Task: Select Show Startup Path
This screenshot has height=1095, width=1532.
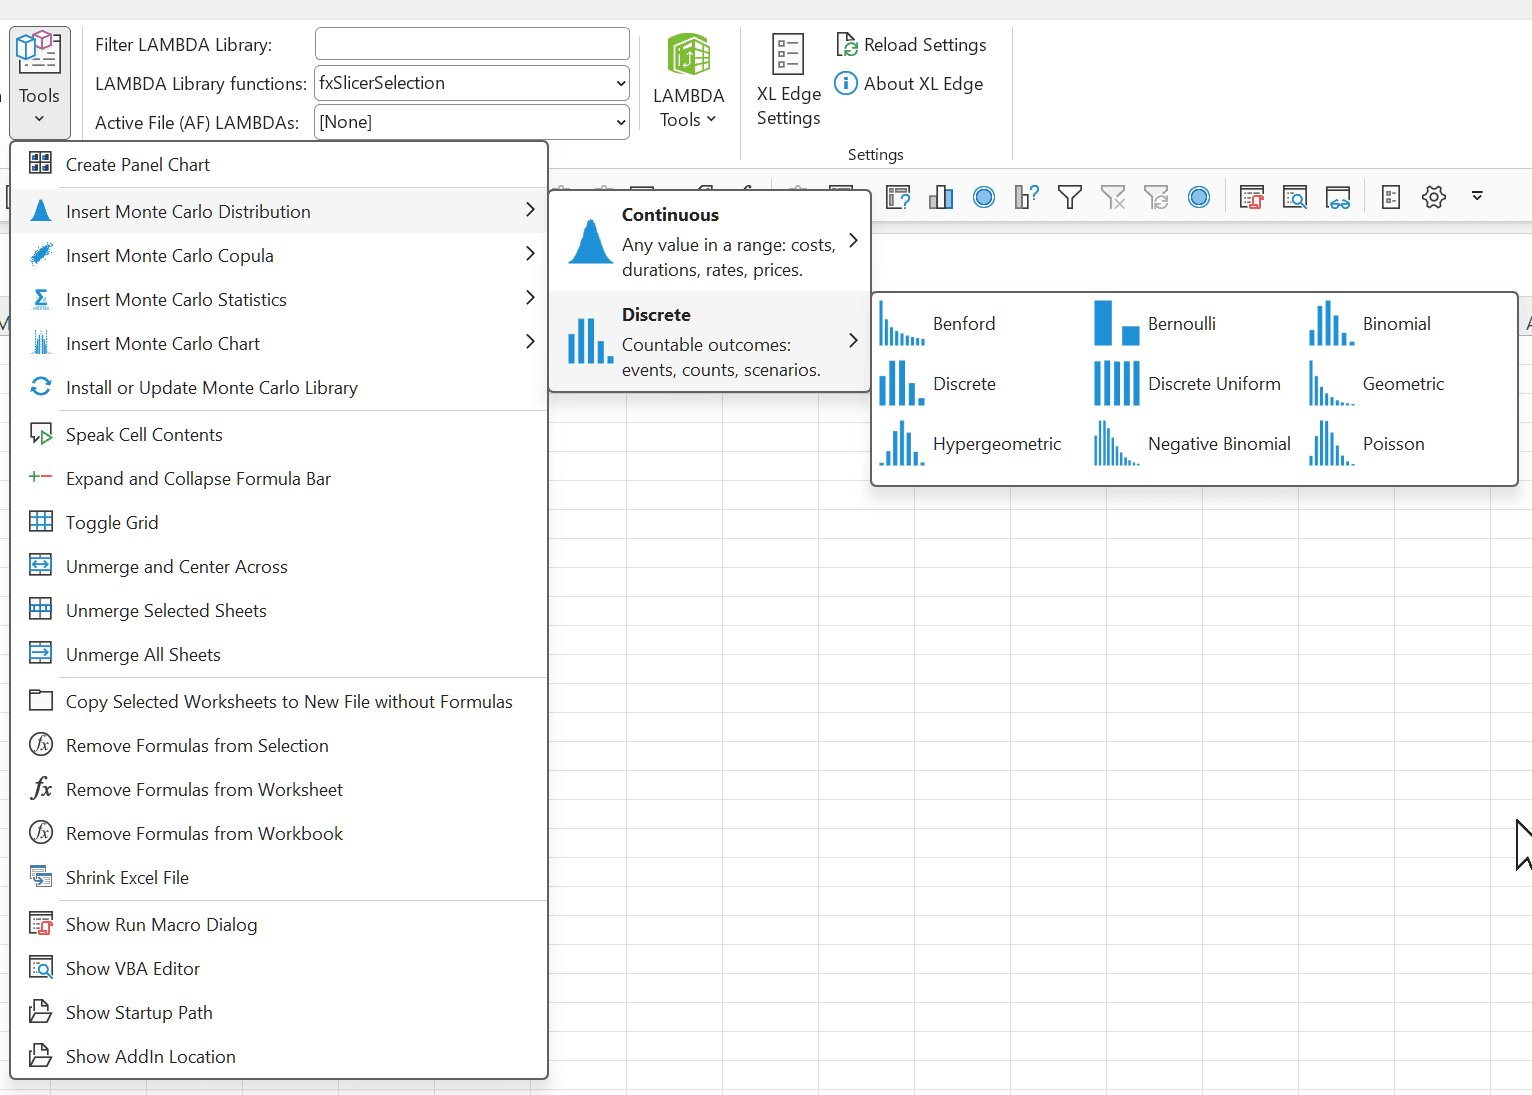Action: point(279,1012)
